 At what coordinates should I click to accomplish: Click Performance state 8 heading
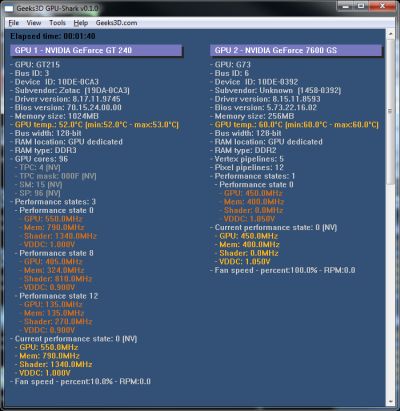54,253
